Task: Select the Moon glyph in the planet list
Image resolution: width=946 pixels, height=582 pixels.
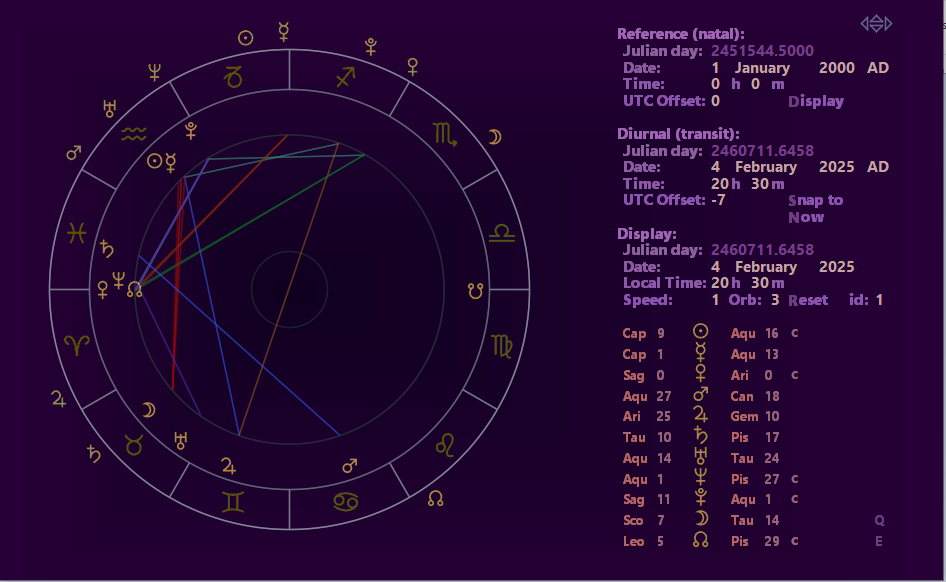Action: [x=701, y=519]
